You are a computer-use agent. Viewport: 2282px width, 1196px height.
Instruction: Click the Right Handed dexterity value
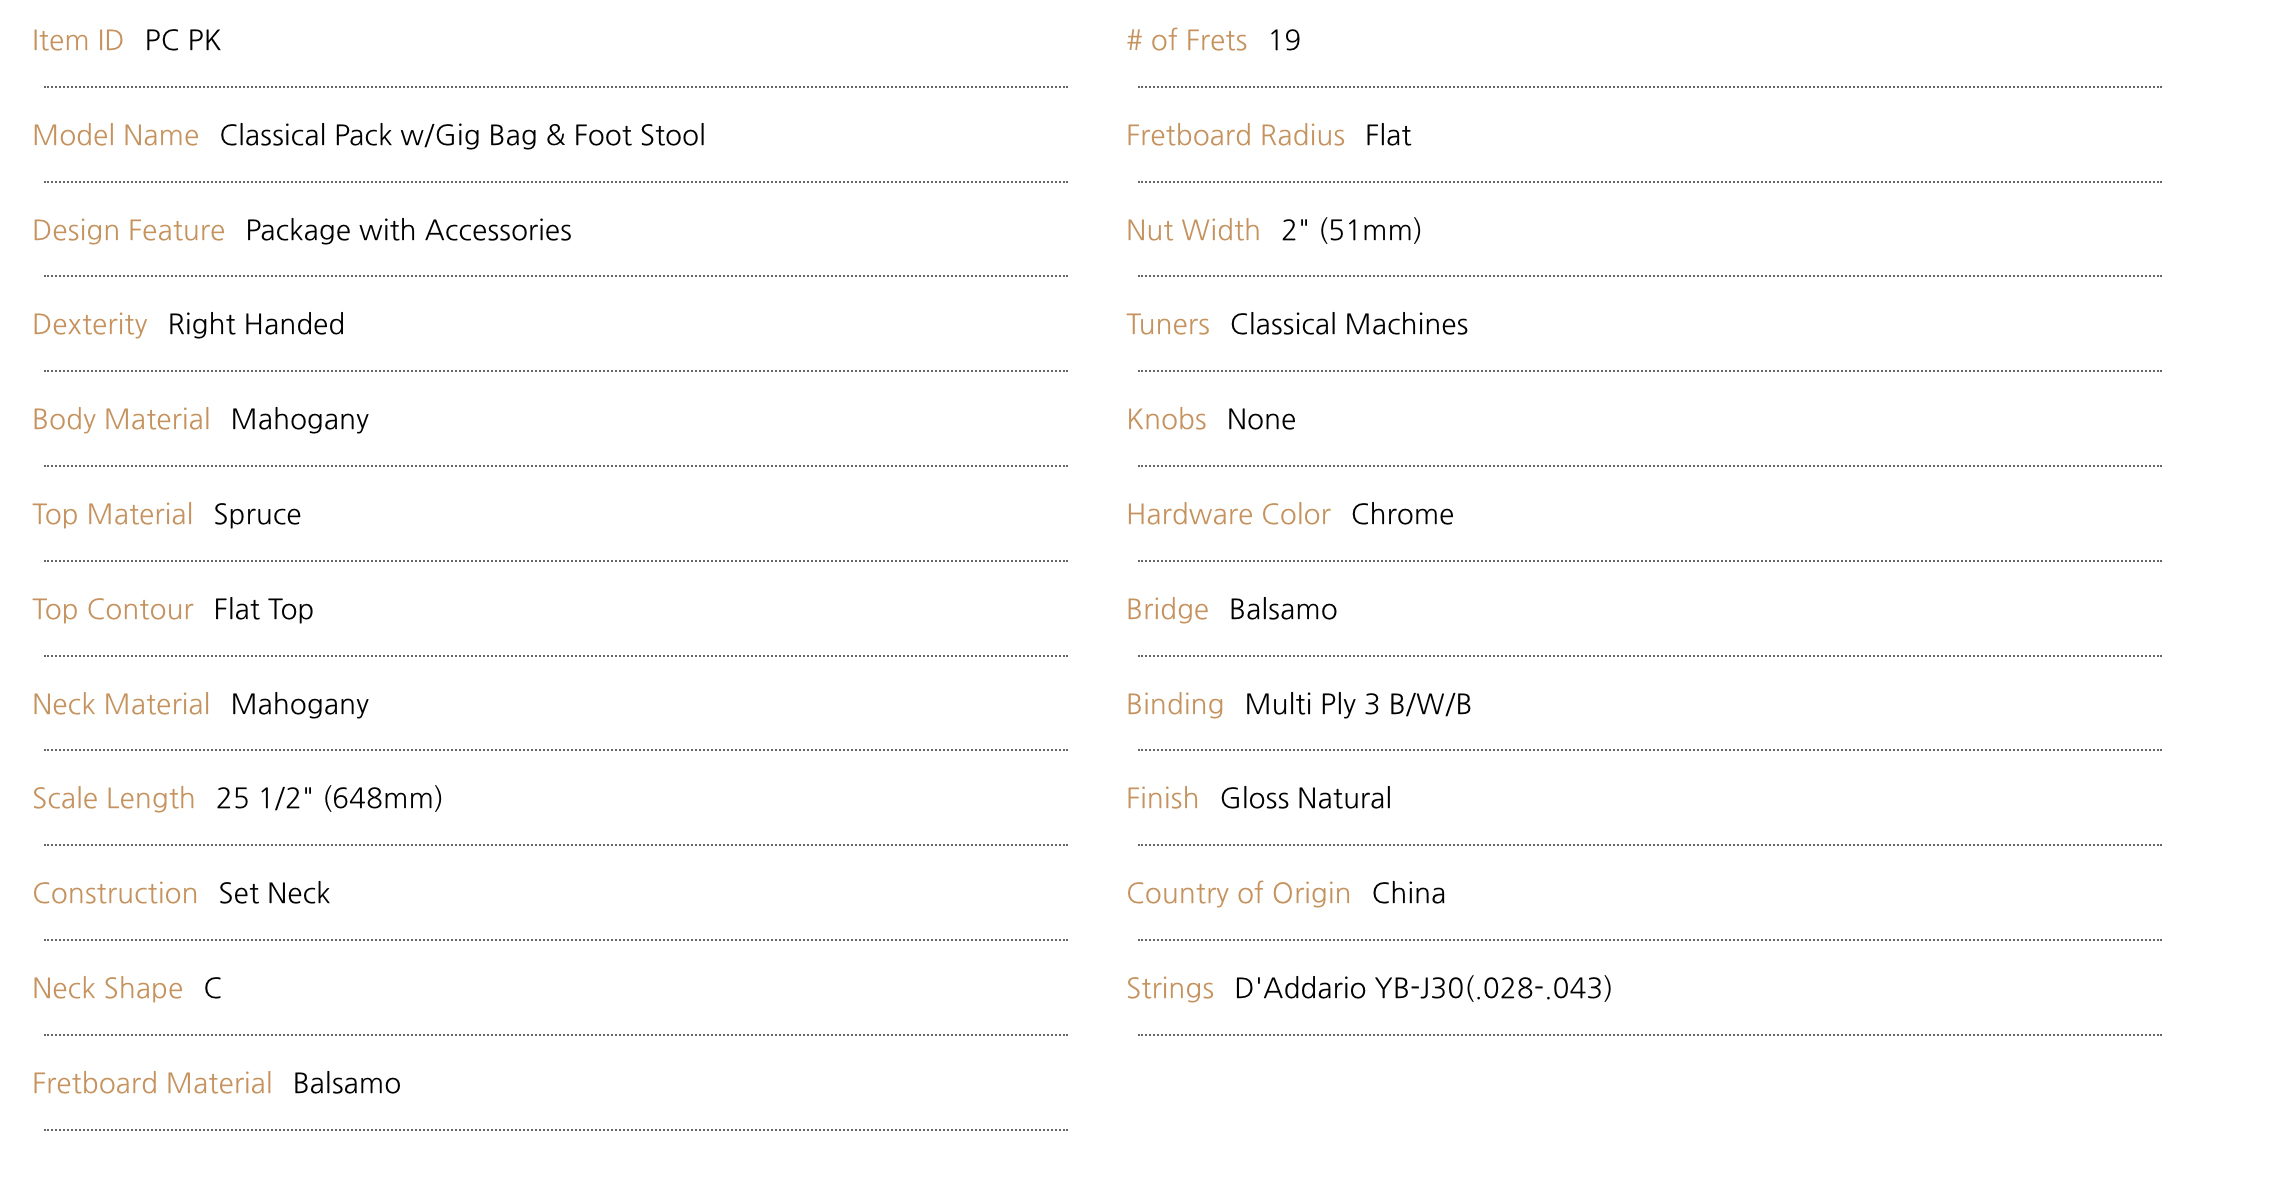click(256, 324)
